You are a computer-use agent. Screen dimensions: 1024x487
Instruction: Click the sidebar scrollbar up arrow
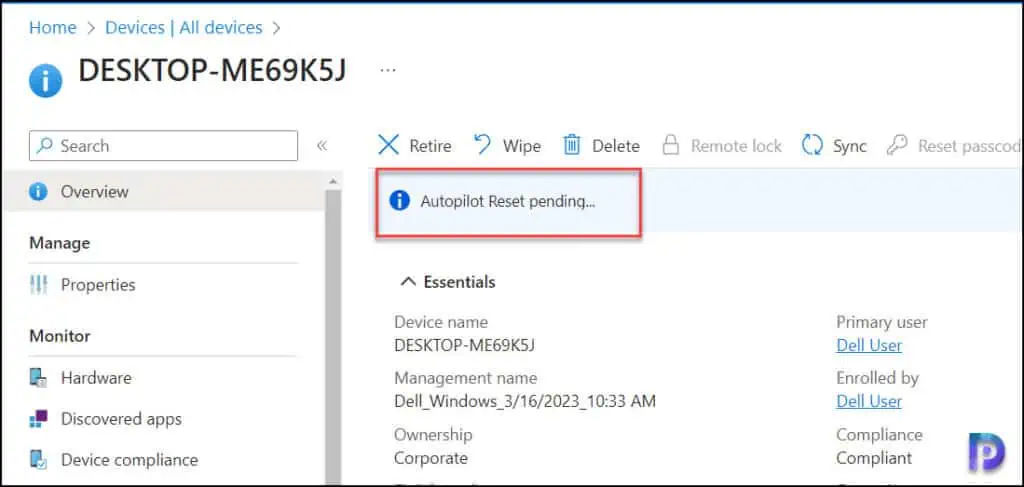(x=333, y=180)
